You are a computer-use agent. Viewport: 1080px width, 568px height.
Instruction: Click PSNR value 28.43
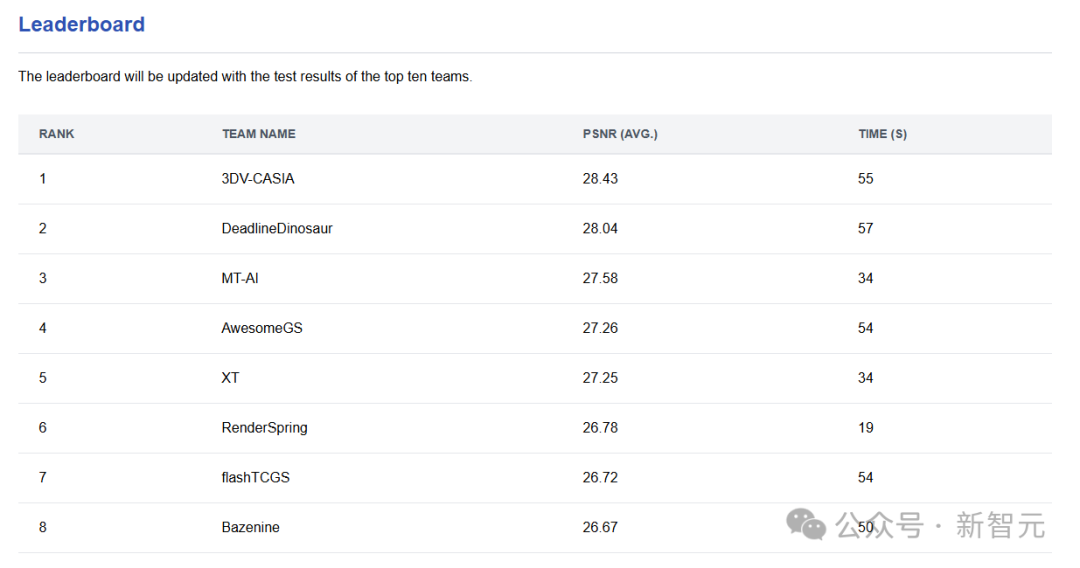600,179
